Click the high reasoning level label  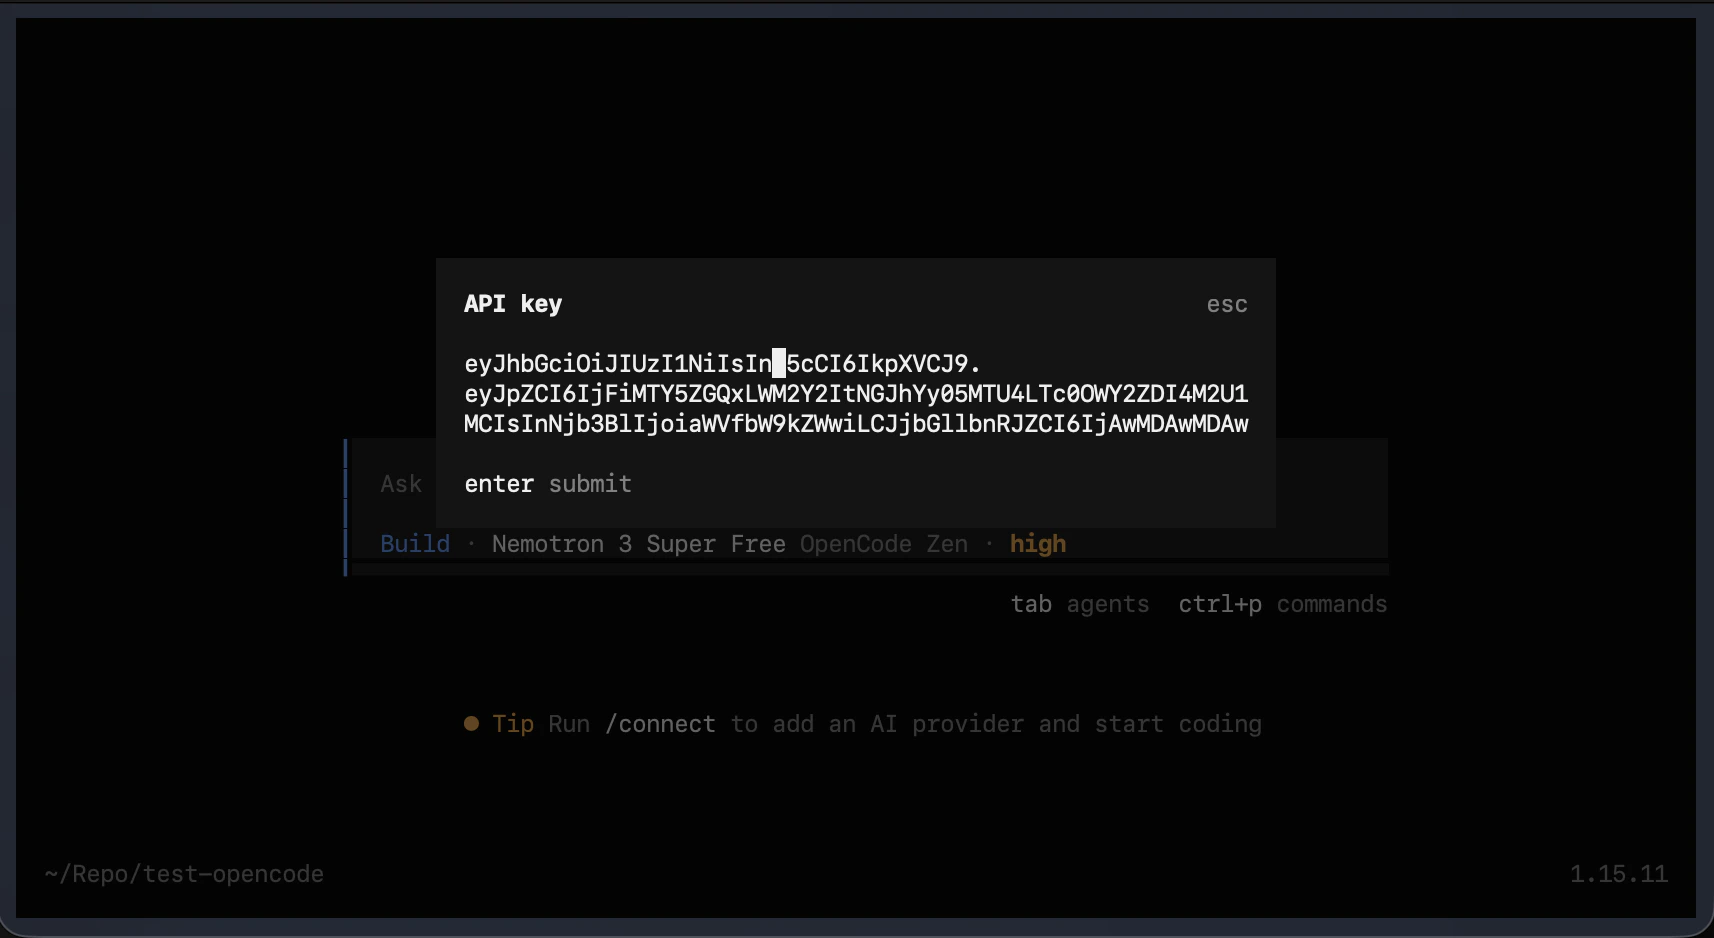(1038, 544)
